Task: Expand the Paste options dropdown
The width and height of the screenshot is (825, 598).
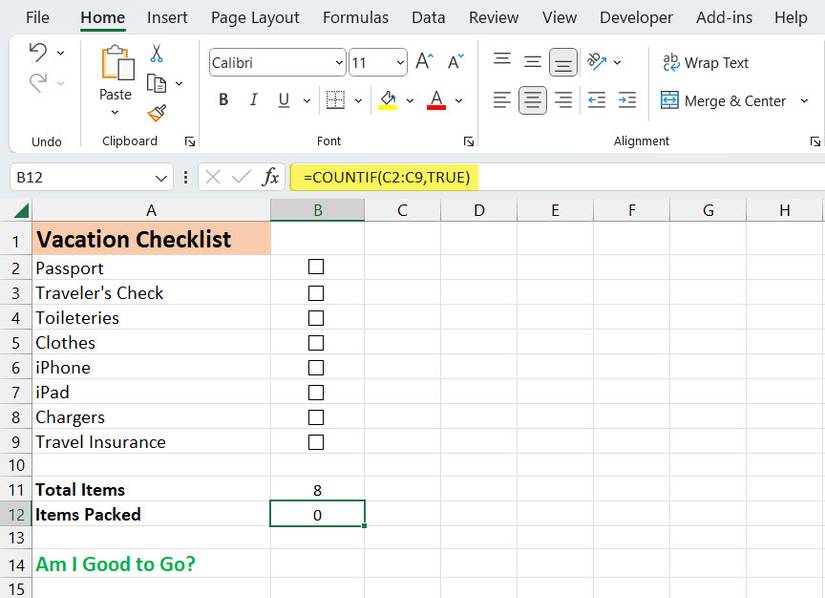Action: pyautogui.click(x=115, y=112)
